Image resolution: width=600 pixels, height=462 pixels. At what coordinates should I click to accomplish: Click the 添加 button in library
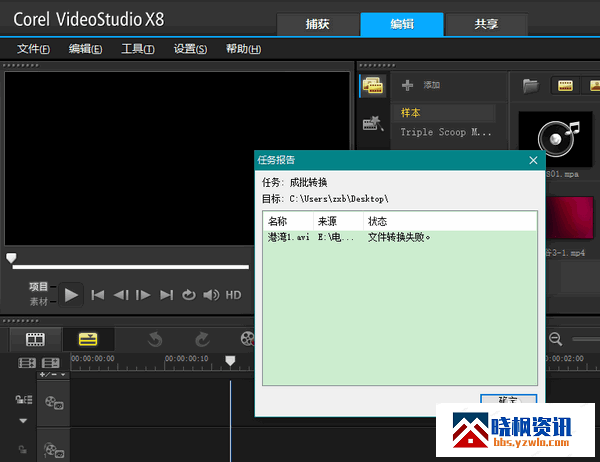(421, 86)
